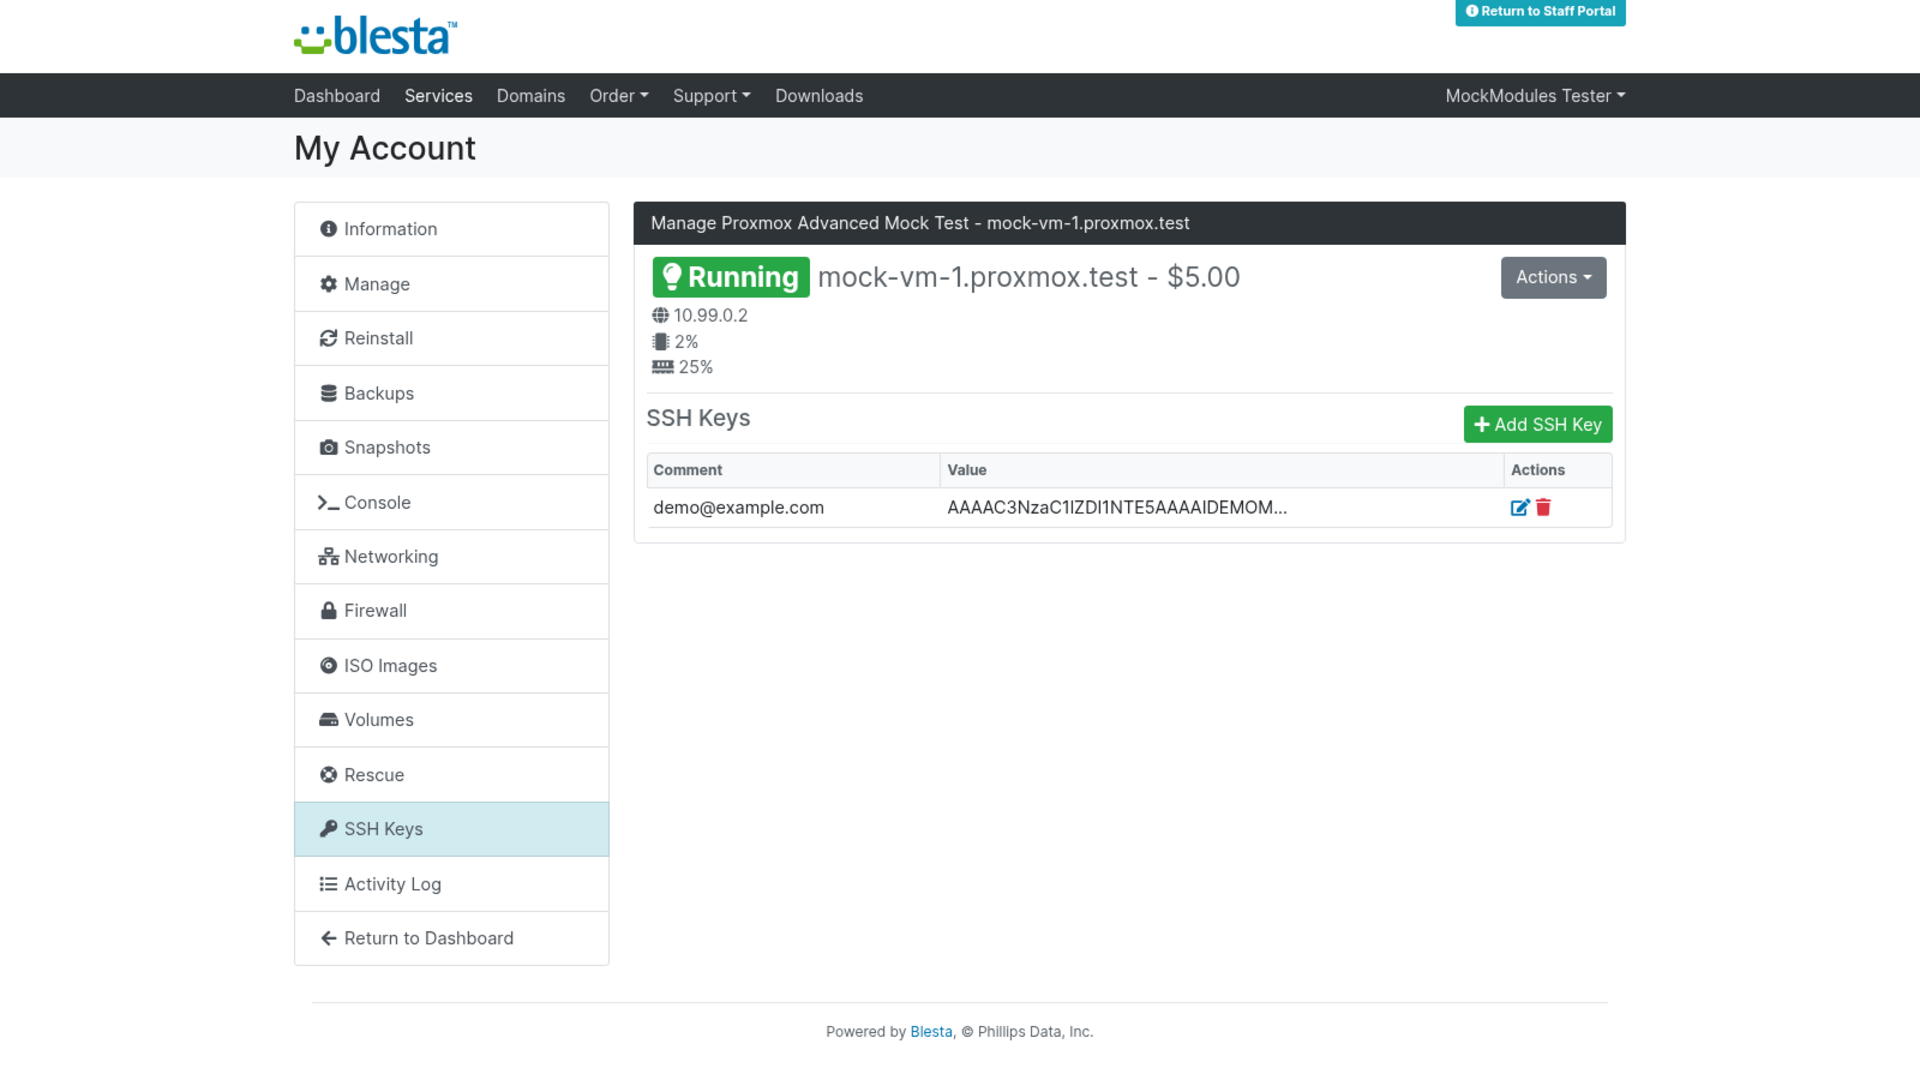Click the Volumes drive icon
The width and height of the screenshot is (1920, 1080).
[328, 720]
